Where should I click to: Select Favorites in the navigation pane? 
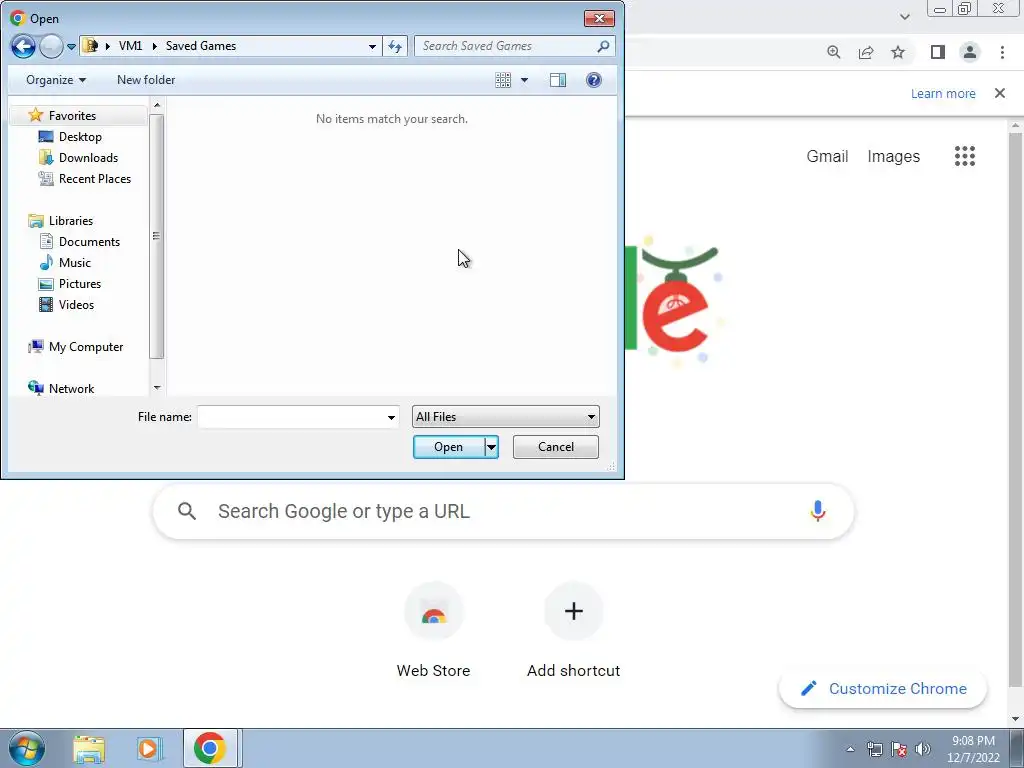click(x=72, y=116)
